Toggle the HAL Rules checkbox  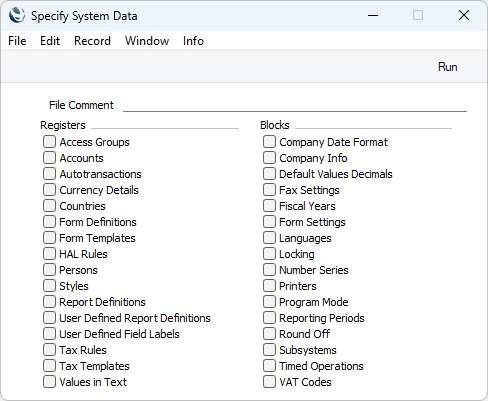49,254
